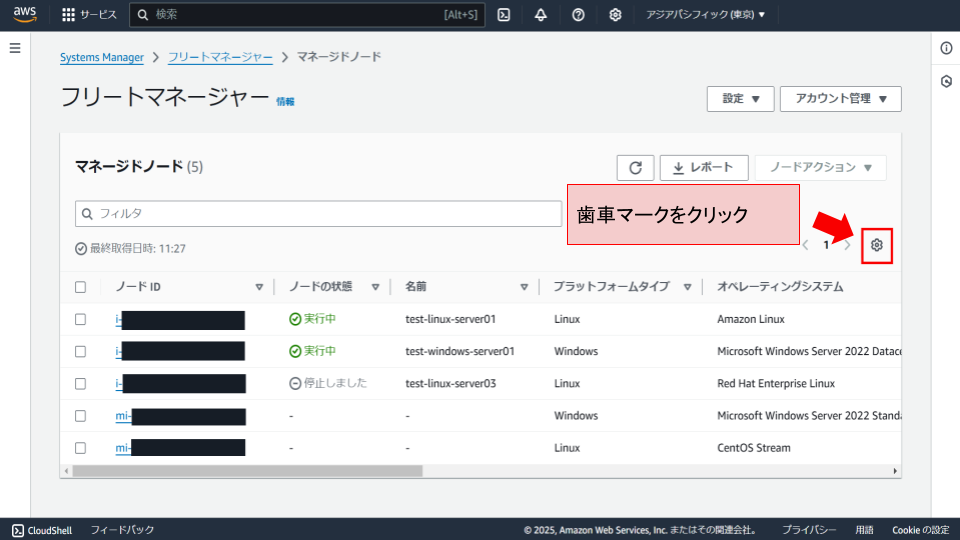The width and height of the screenshot is (960, 540).
Task: Open the アカウント管理 dropdown
Action: (840, 99)
